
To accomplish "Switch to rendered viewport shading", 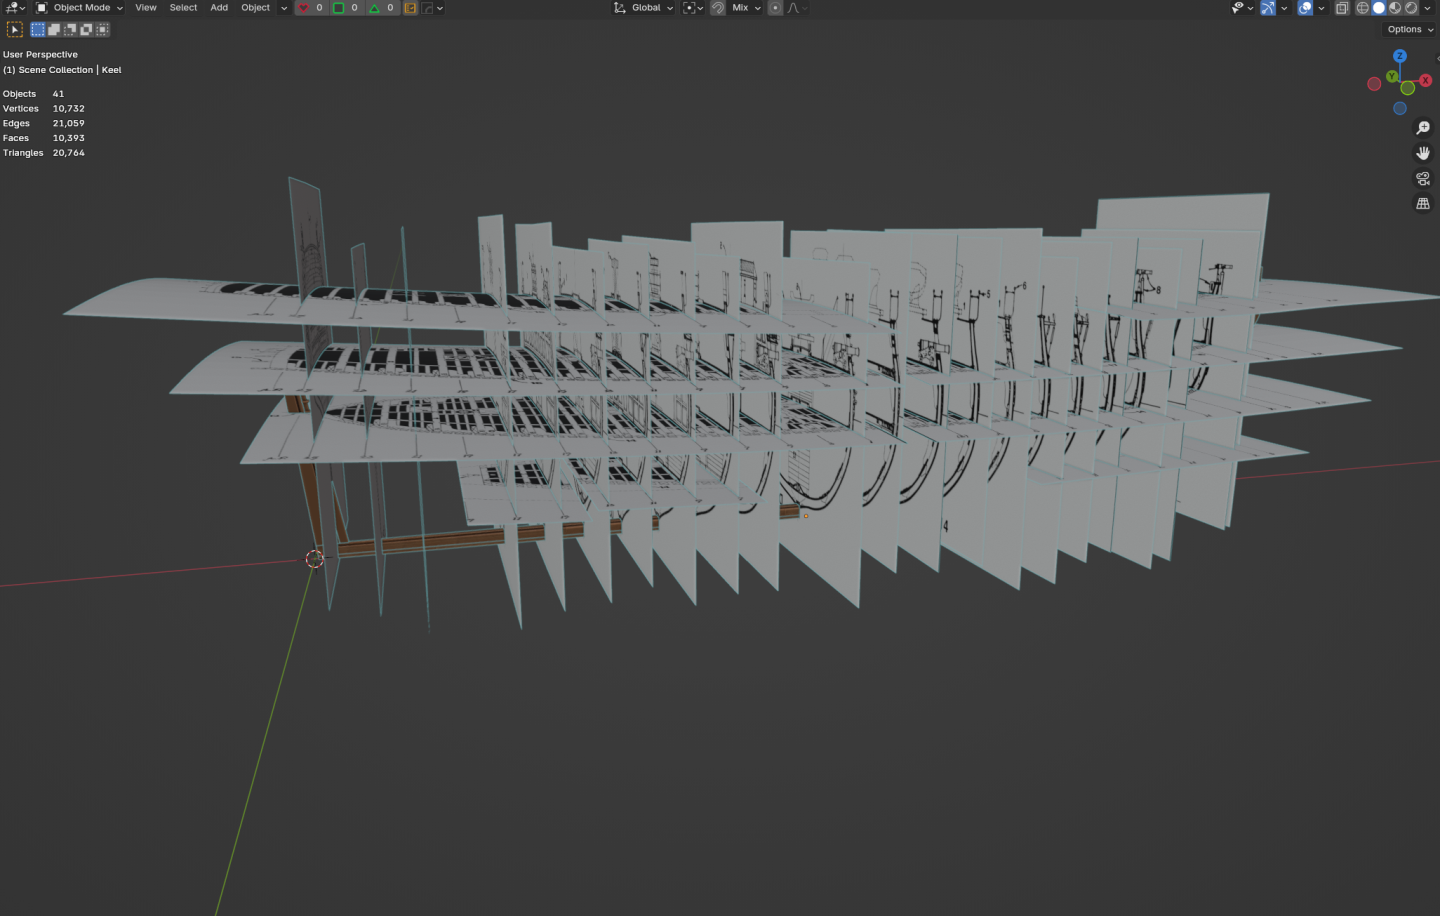I will click(1411, 7).
